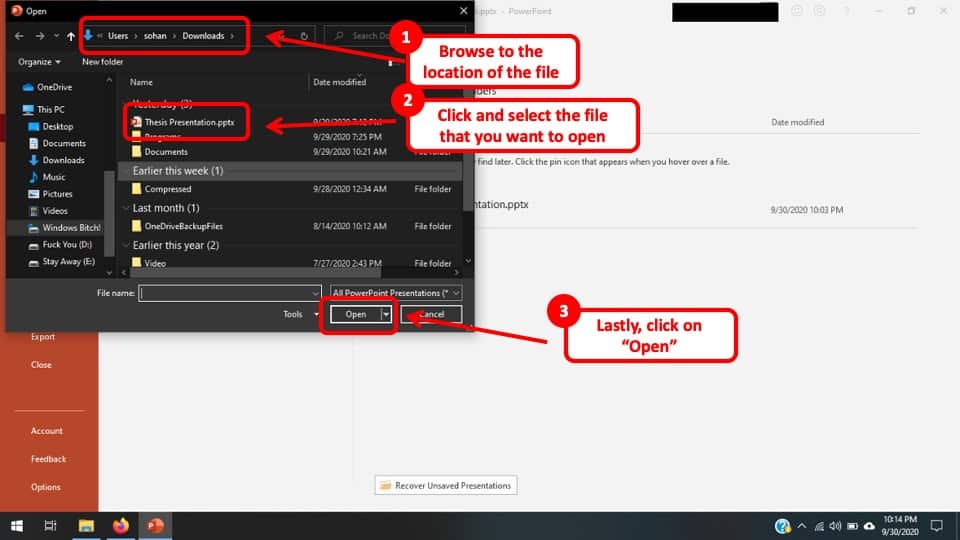Viewport: 960px width, 540px height.
Task: Select the D: drive in navigation pane
Action: tap(61, 244)
